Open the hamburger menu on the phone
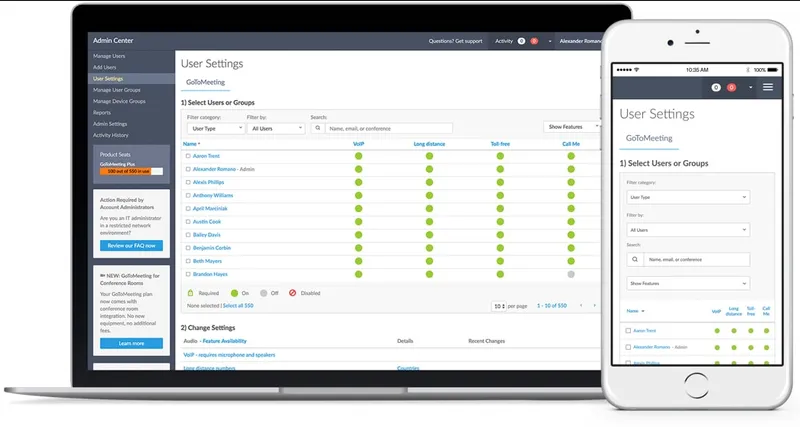The width and height of the screenshot is (800, 427). pos(767,87)
